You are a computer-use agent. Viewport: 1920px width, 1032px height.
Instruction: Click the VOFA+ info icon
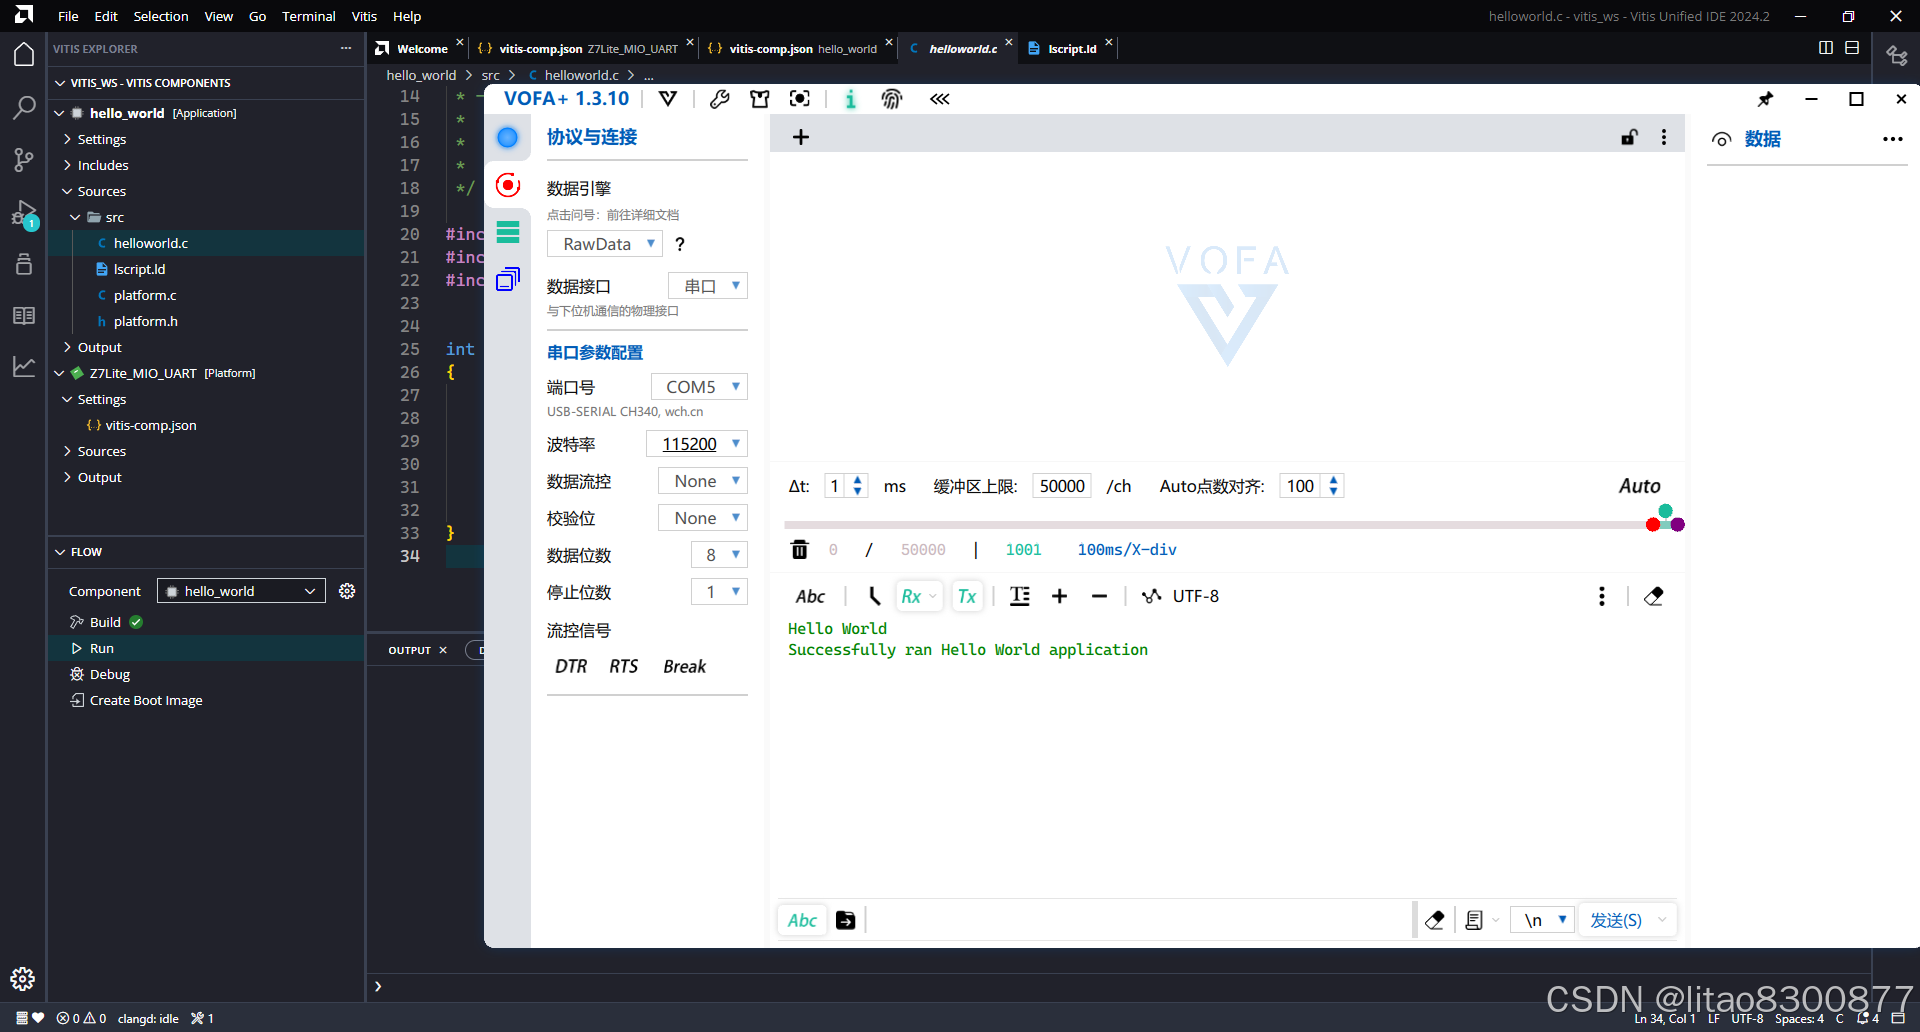coord(850,98)
